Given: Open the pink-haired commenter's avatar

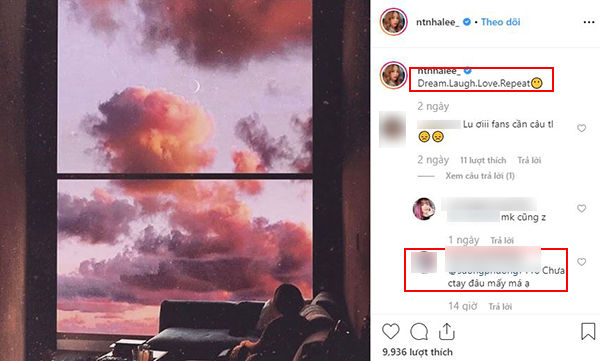Looking at the screenshot, I should coord(424,209).
